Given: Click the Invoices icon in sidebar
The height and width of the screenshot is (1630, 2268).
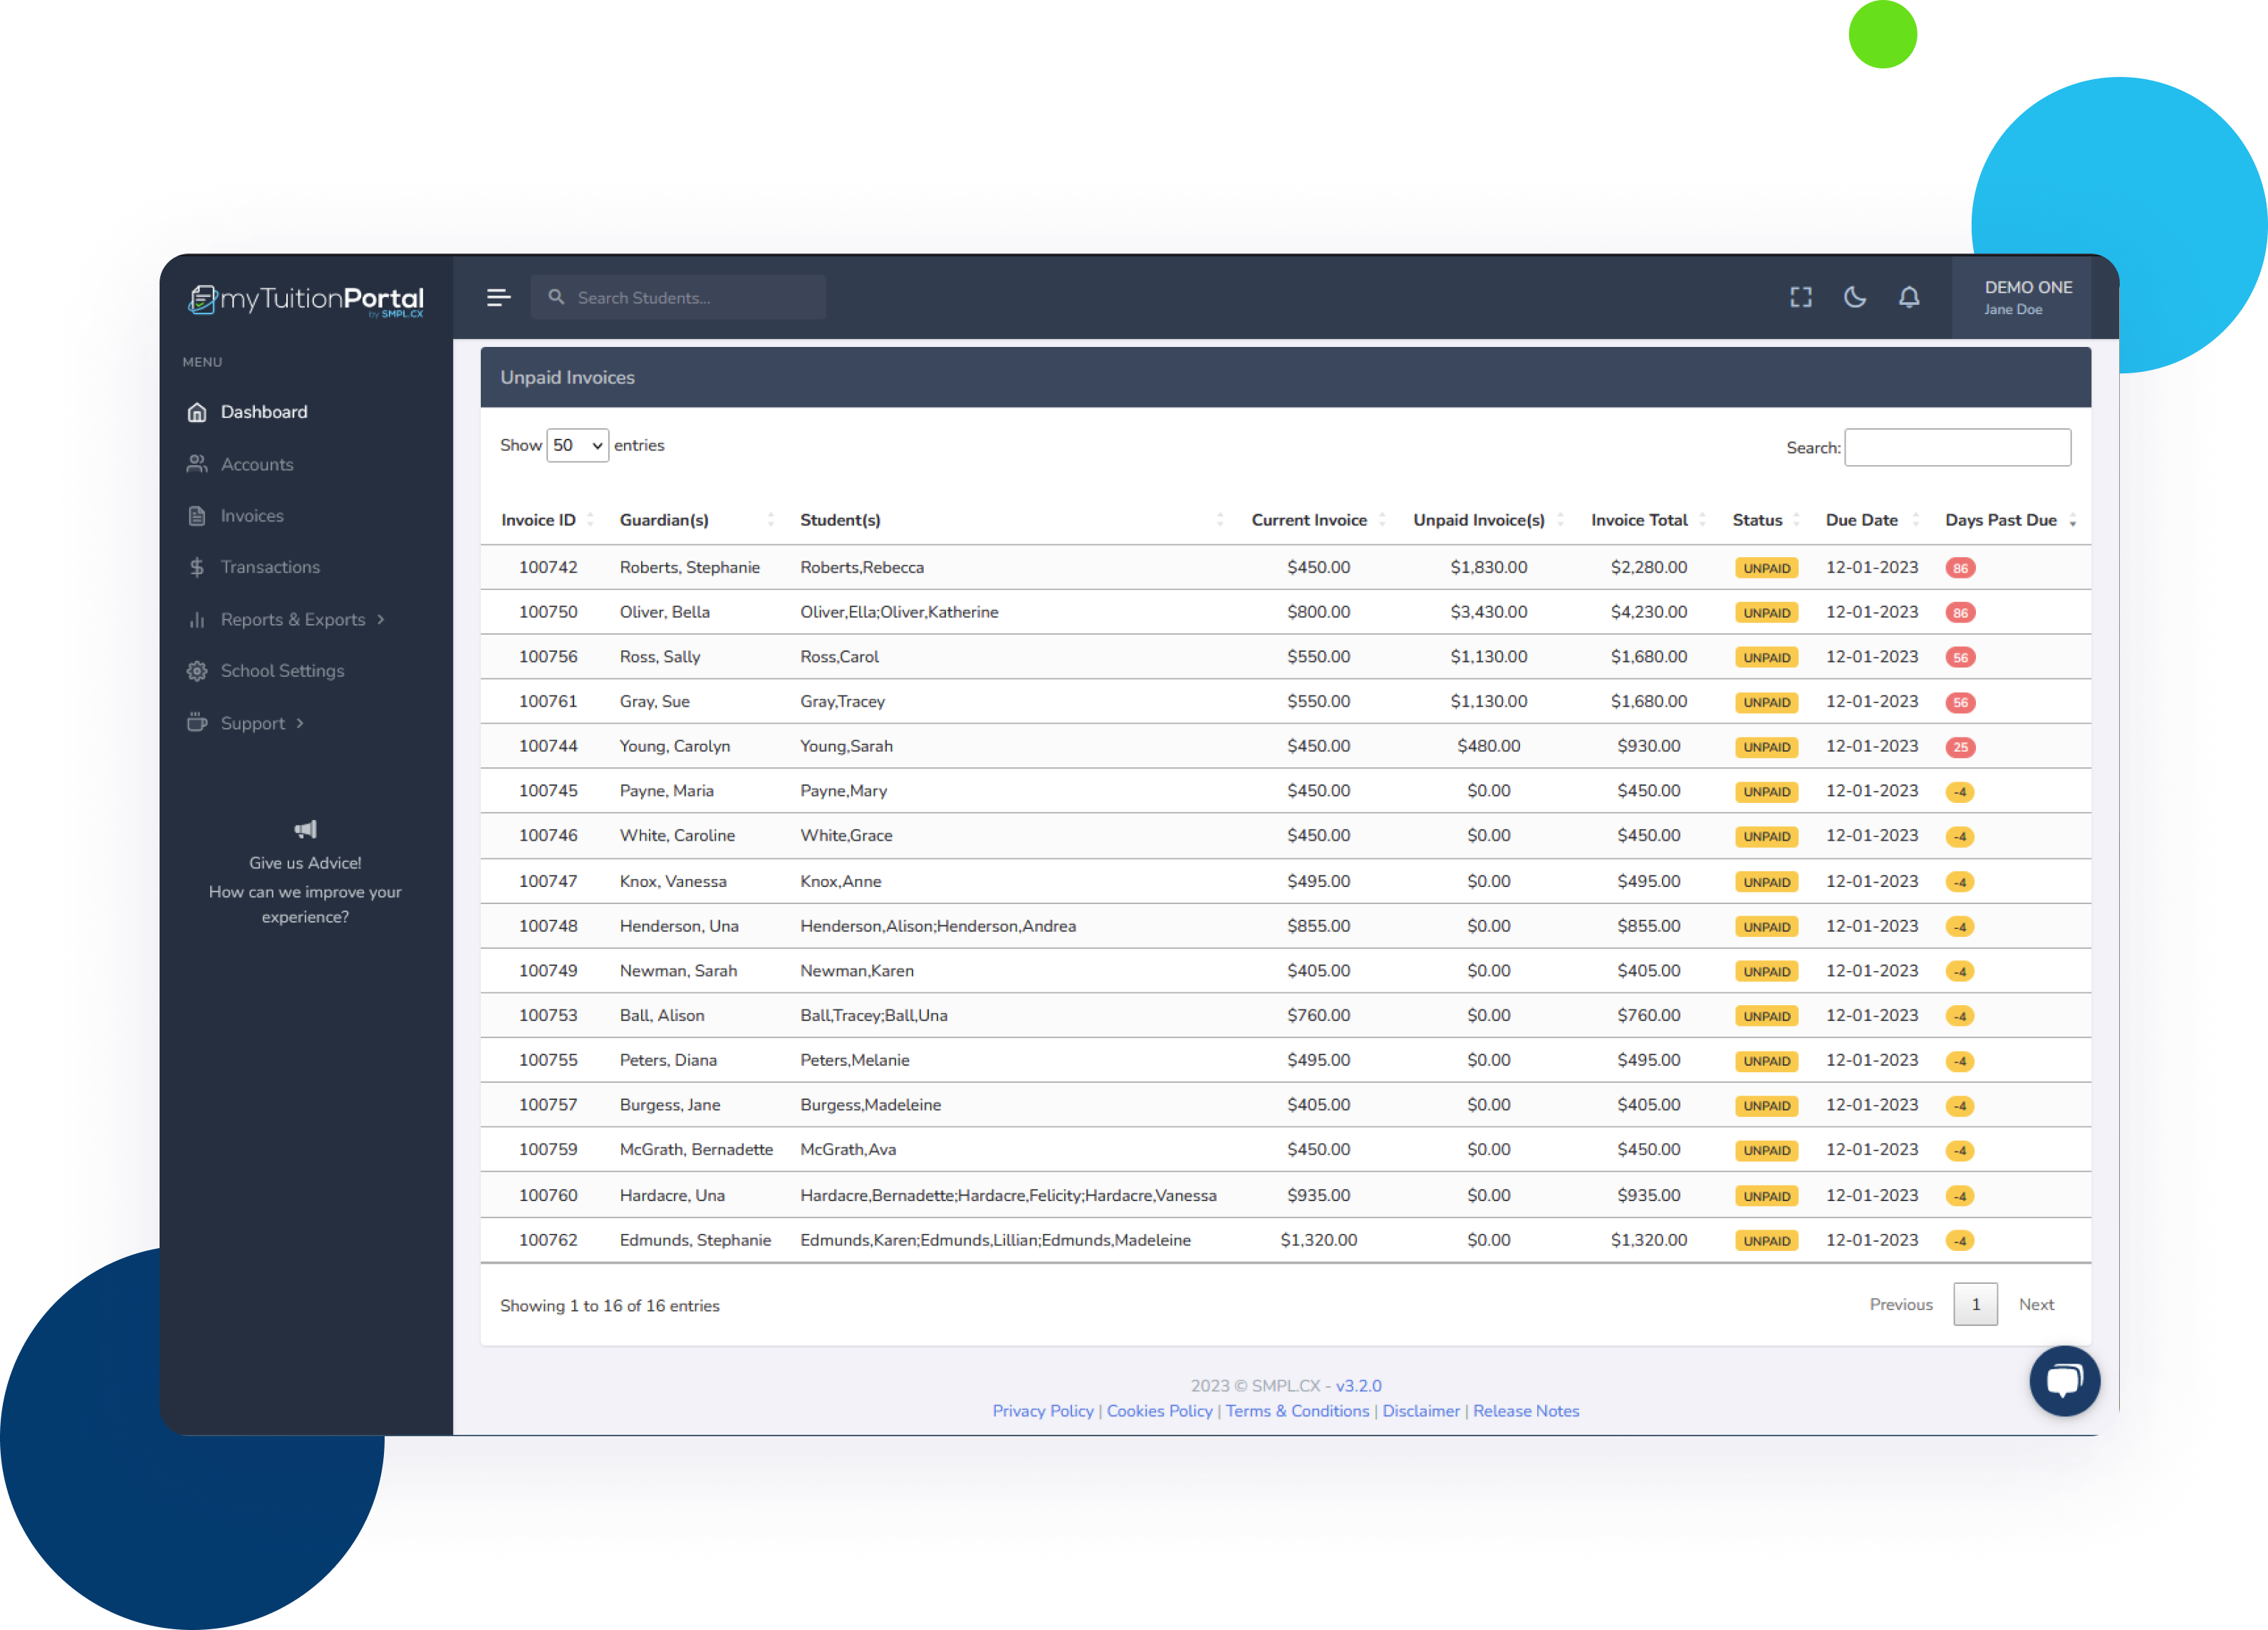Looking at the screenshot, I should click(199, 514).
